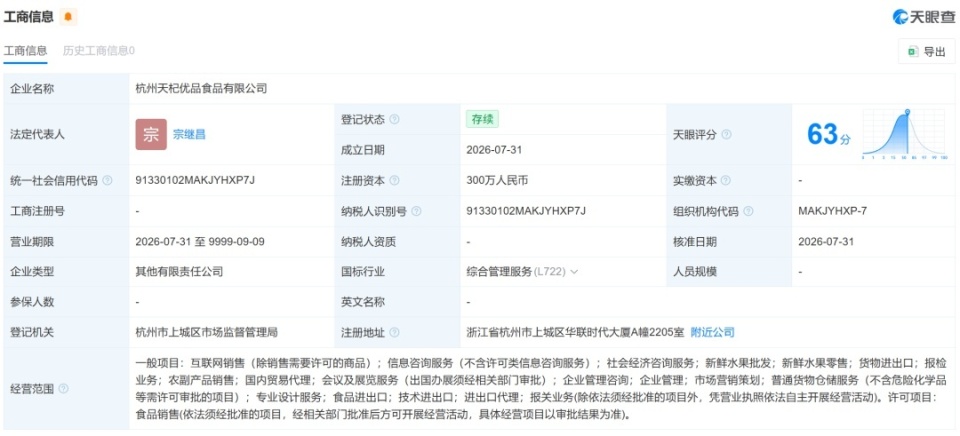Click the 纳税人资质 label cell
Image resolution: width=960 pixels, height=436 pixels.
coord(397,242)
